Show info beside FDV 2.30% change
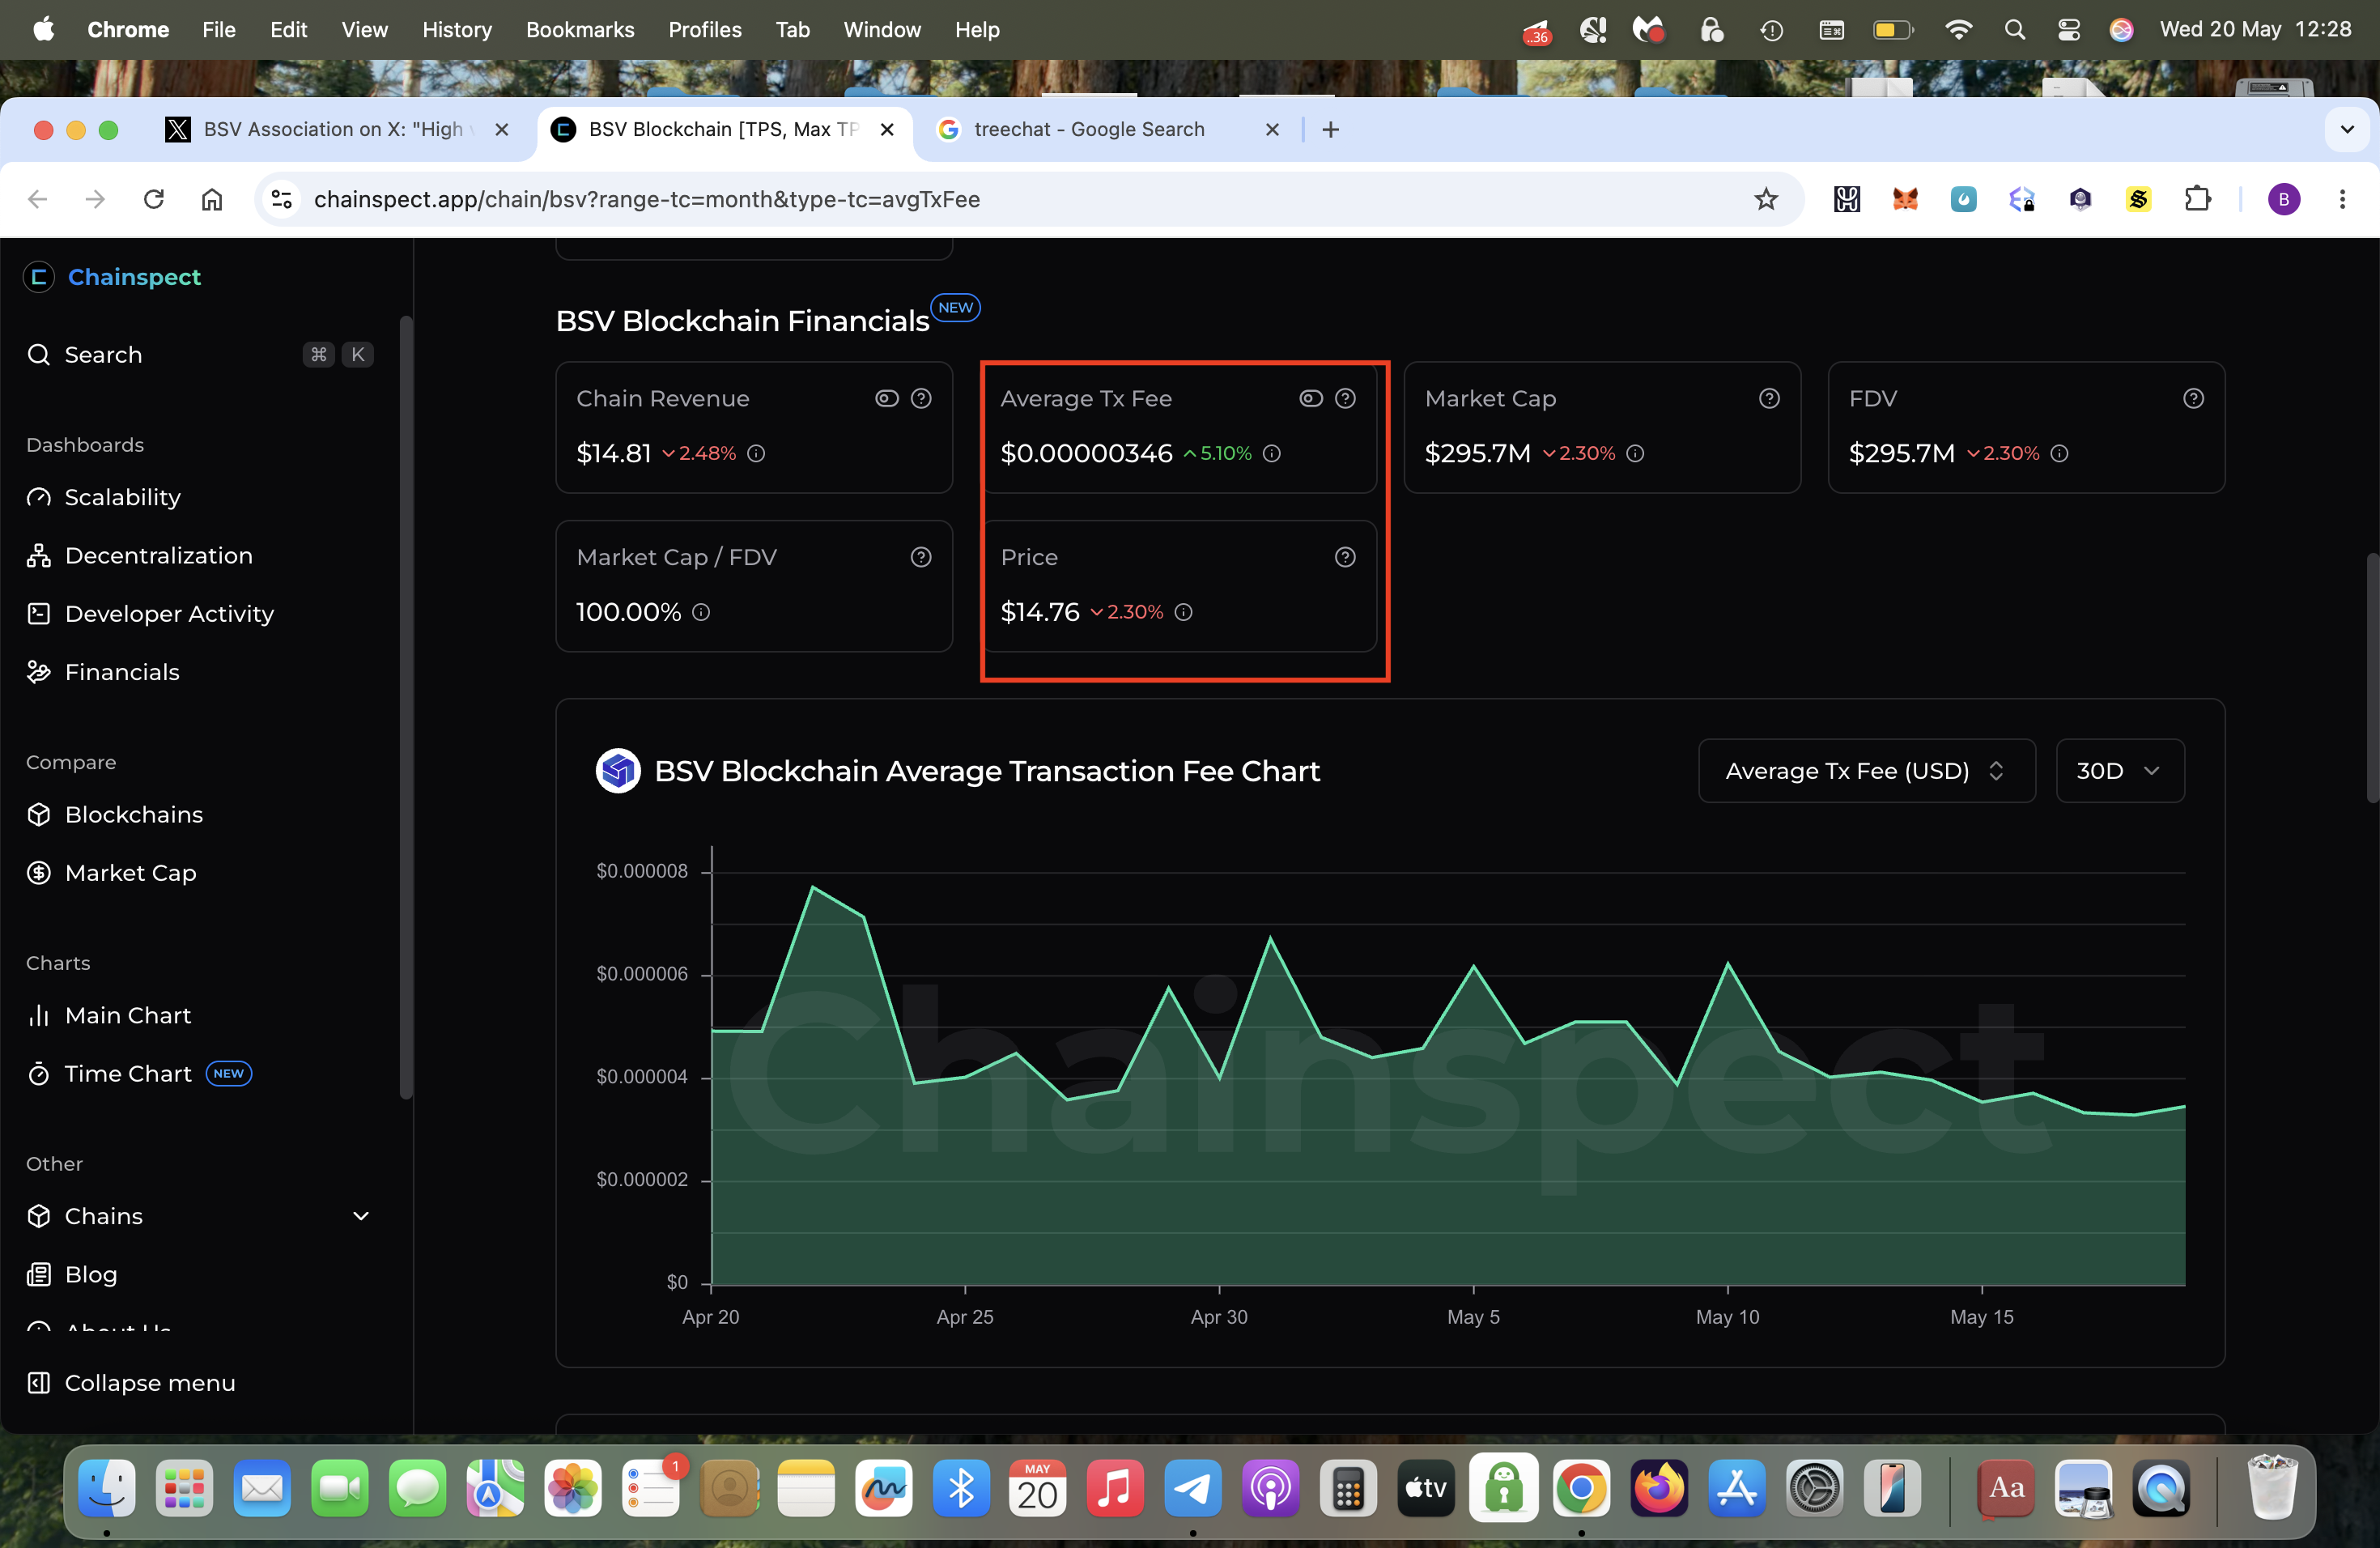2380x1548 pixels. (2059, 453)
